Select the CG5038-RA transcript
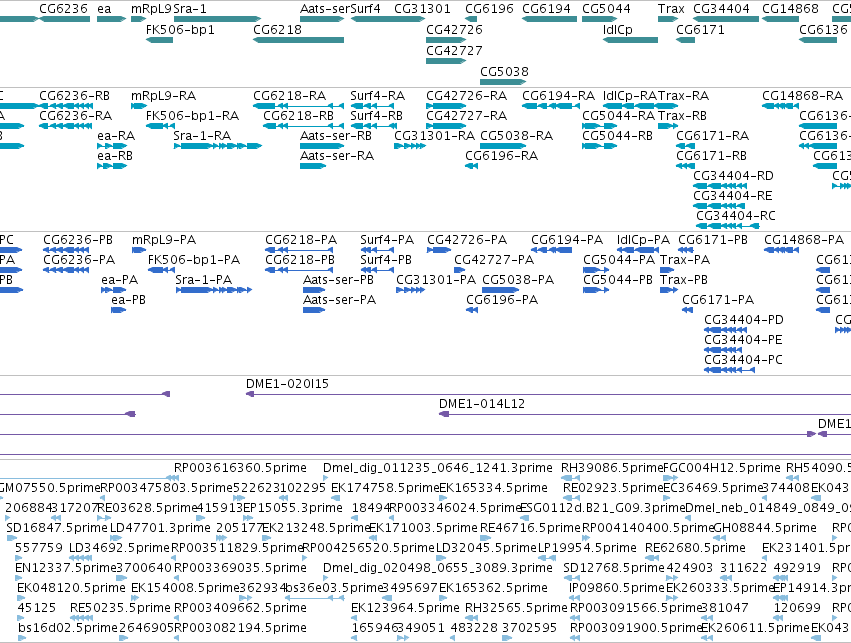This screenshot has width=851, height=643. [x=503, y=146]
